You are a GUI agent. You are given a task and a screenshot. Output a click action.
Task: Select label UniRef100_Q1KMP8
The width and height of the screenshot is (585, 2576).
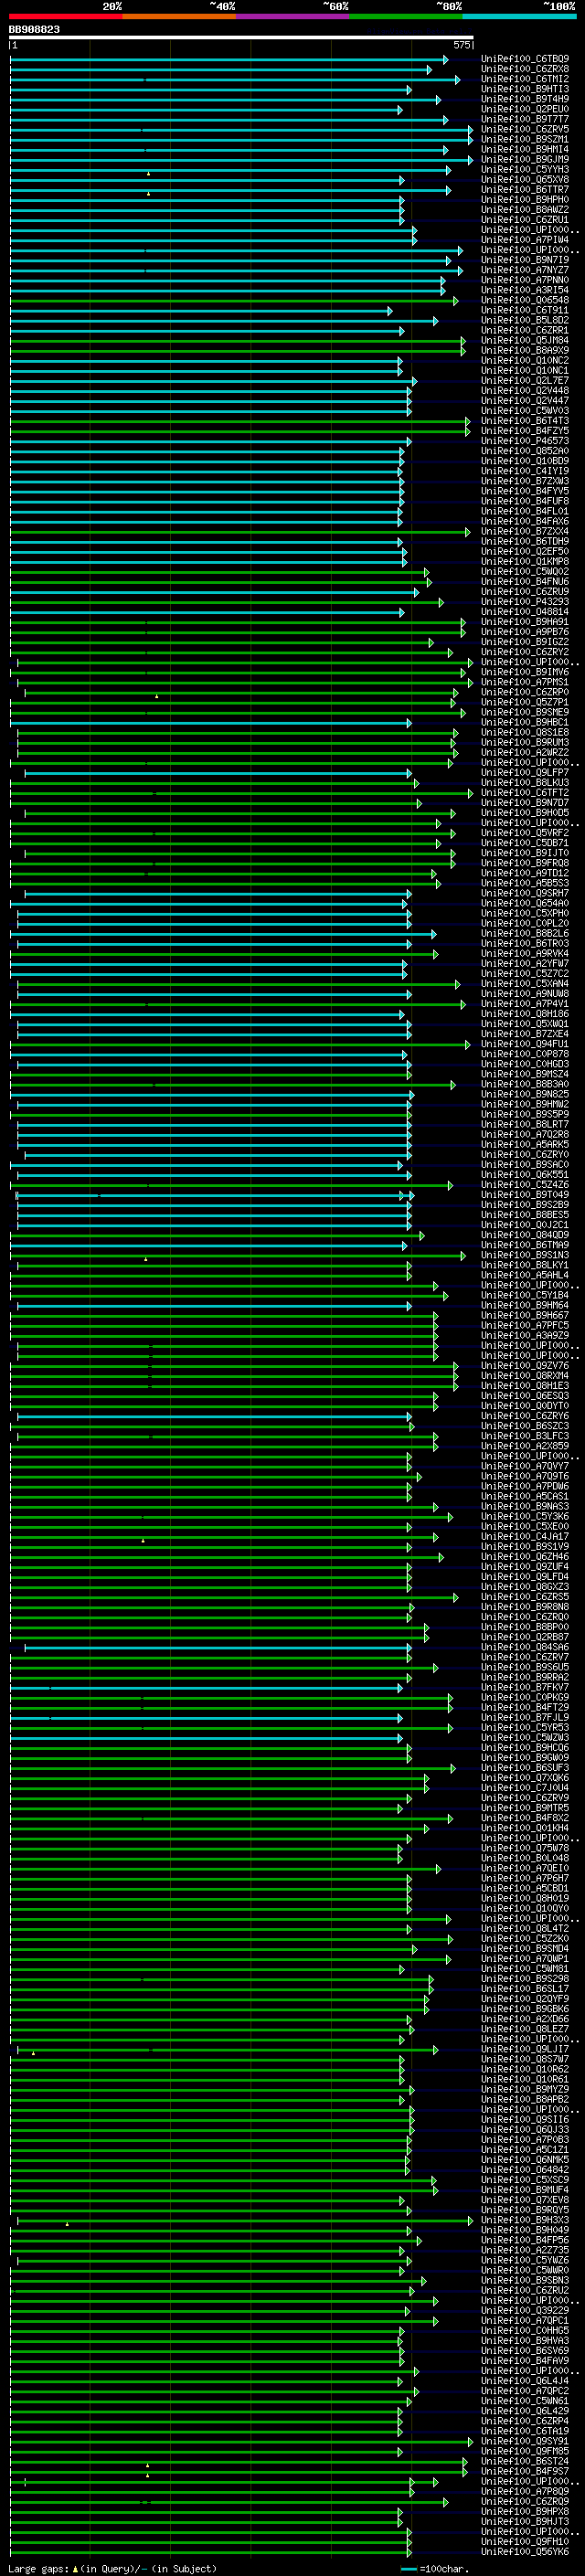(525, 561)
